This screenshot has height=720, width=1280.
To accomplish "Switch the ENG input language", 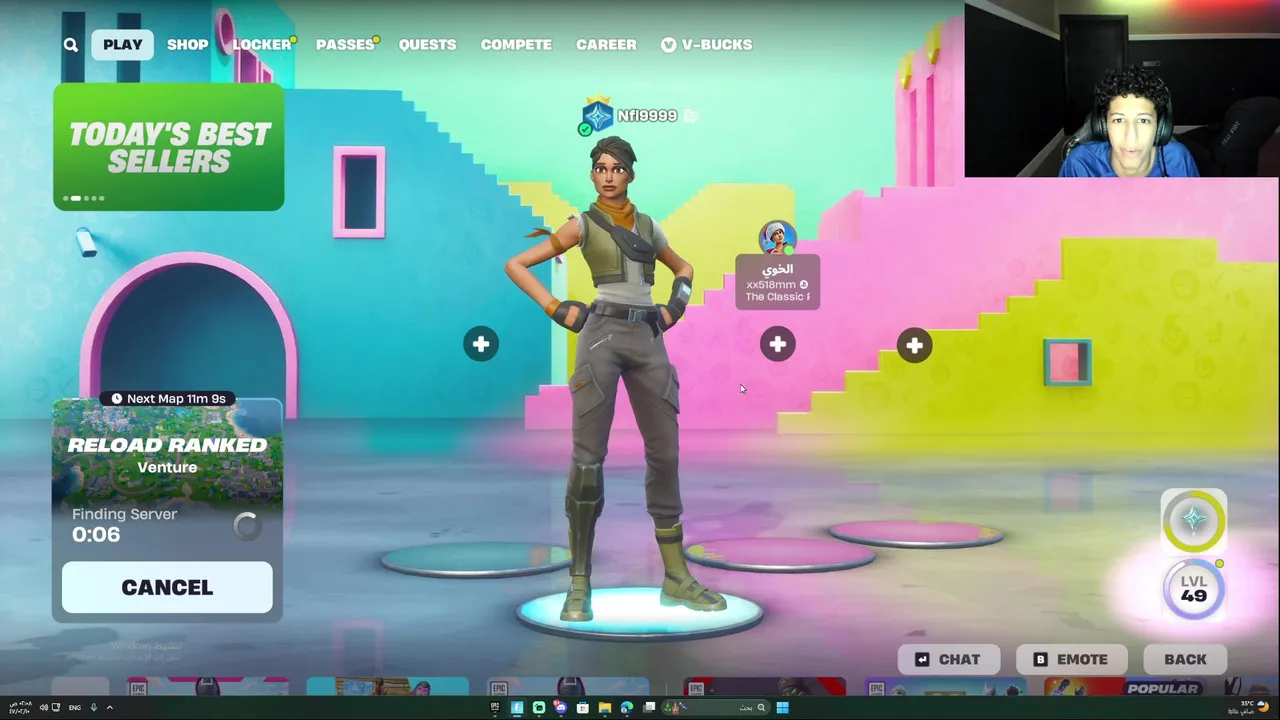I will (x=75, y=707).
